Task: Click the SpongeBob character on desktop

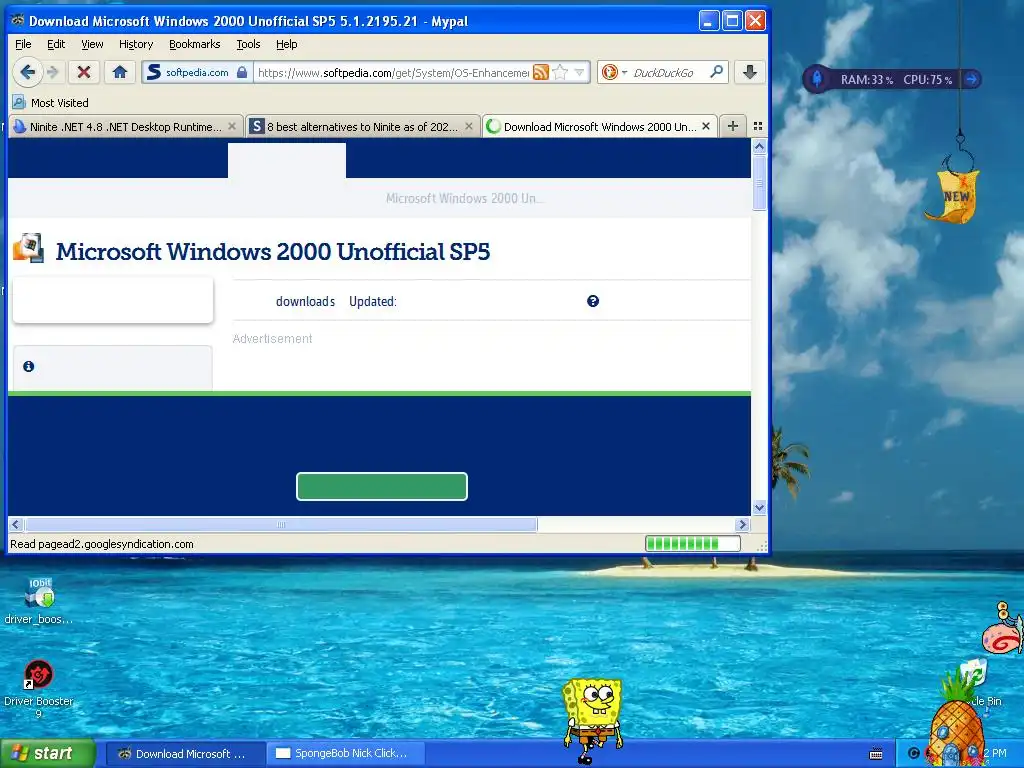Action: tap(592, 720)
